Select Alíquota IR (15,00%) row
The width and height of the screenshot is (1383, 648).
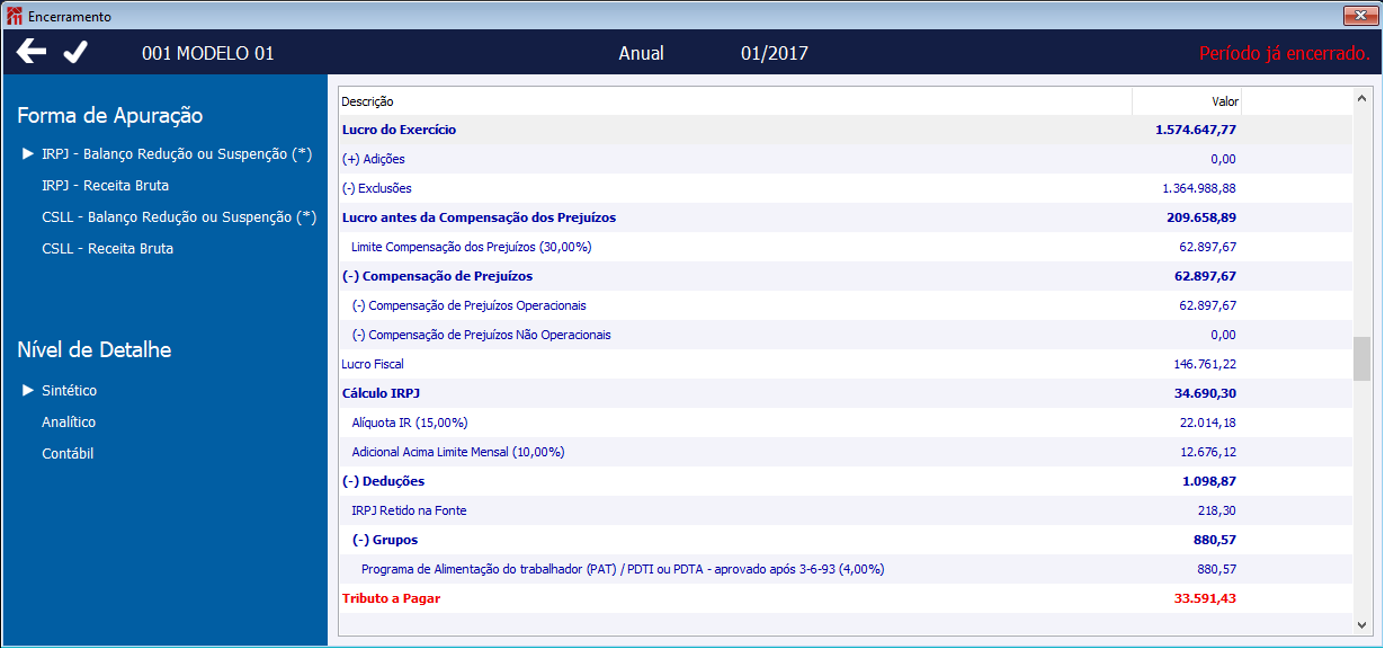coord(845,423)
